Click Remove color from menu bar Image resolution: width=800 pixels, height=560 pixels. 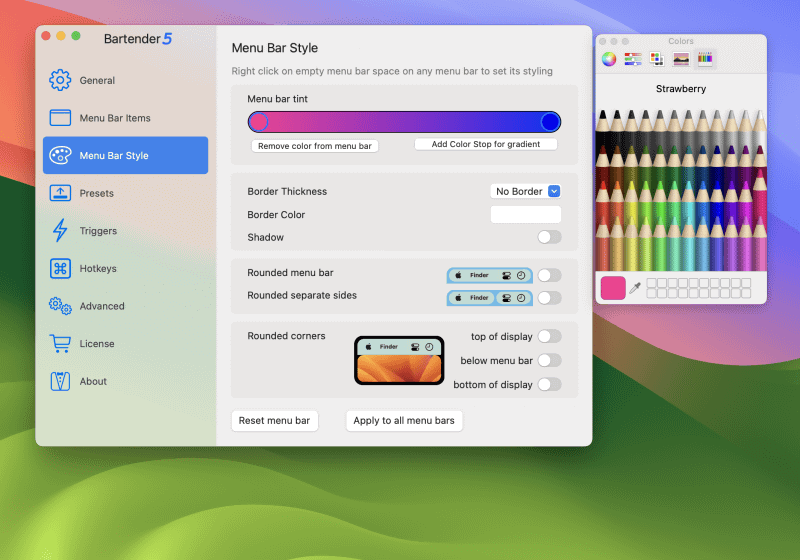click(315, 146)
